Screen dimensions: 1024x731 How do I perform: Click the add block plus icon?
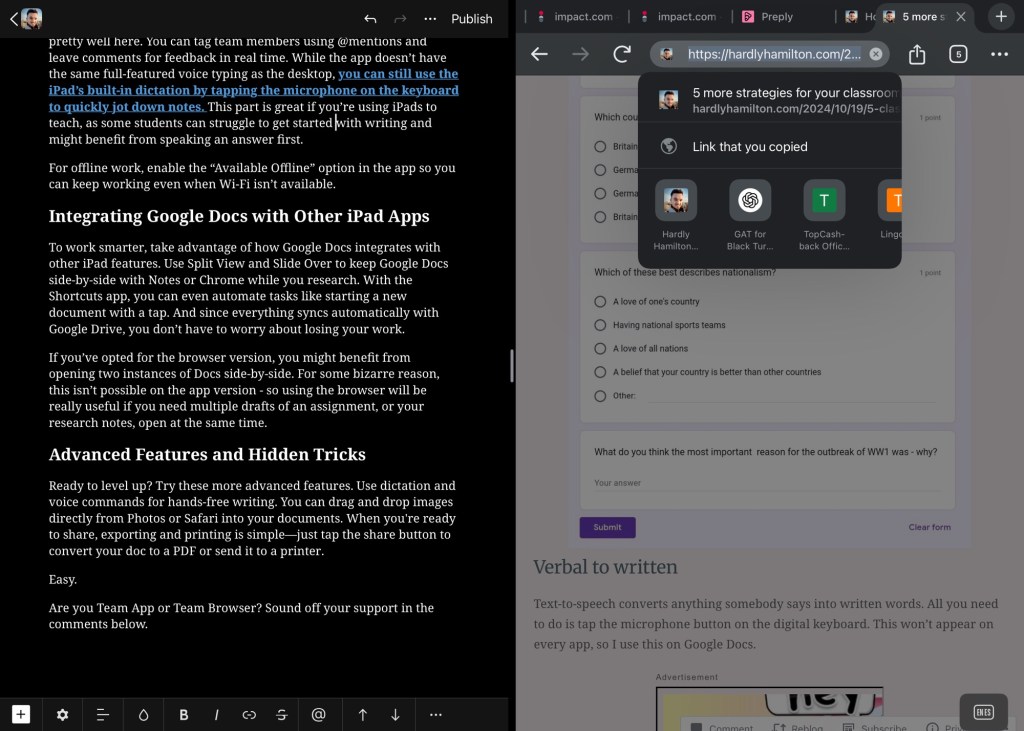pyautogui.click(x=21, y=714)
